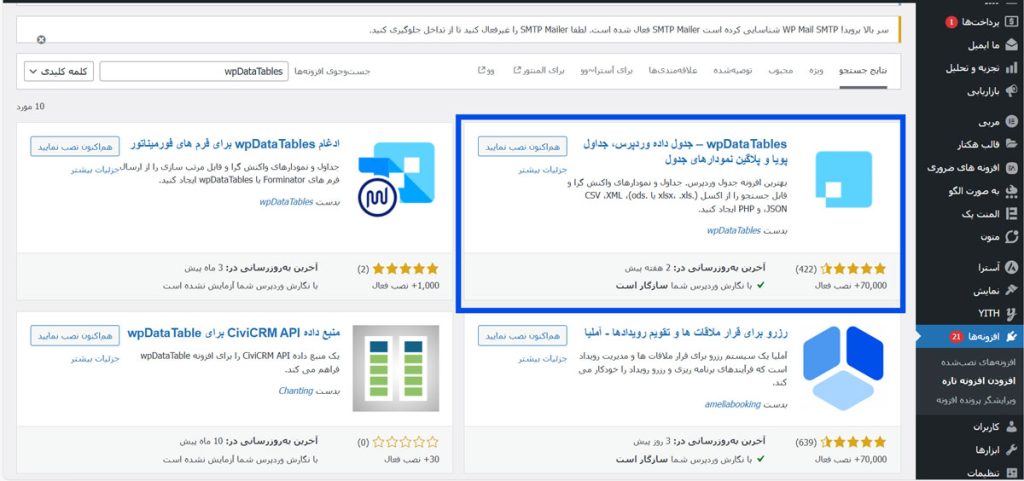Open جزئیات بیشتر for Amelia booking plugin
This screenshot has width=1024, height=481.
click(x=543, y=359)
